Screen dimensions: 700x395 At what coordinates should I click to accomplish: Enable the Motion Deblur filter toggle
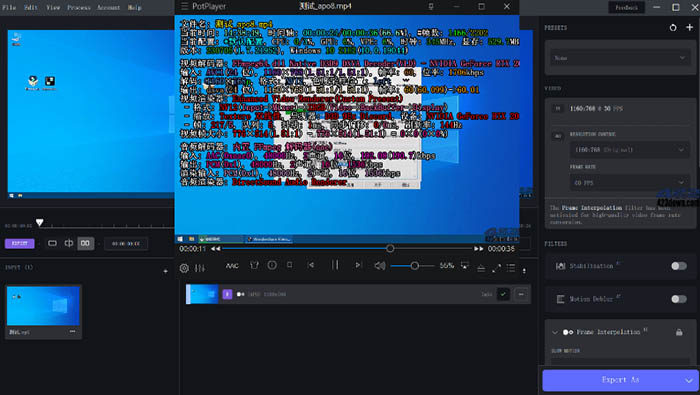click(679, 299)
